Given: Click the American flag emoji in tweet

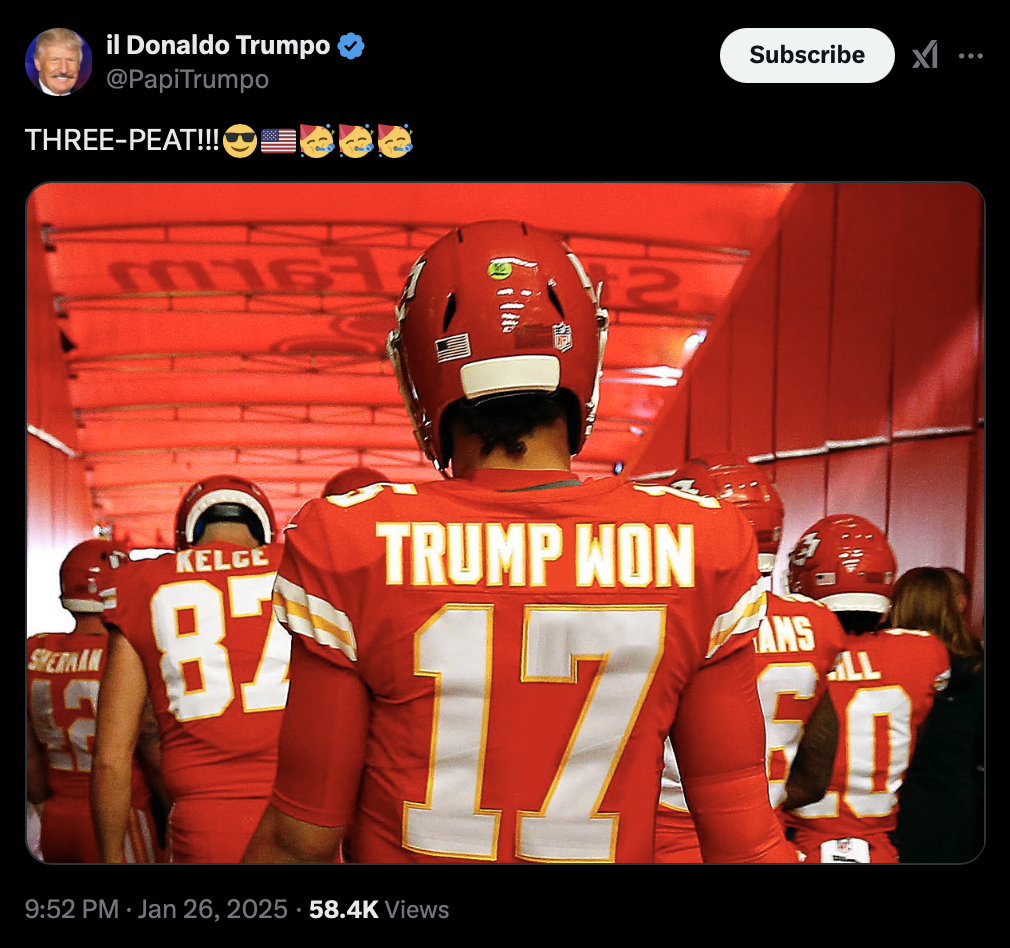Looking at the screenshot, I should point(278,140).
